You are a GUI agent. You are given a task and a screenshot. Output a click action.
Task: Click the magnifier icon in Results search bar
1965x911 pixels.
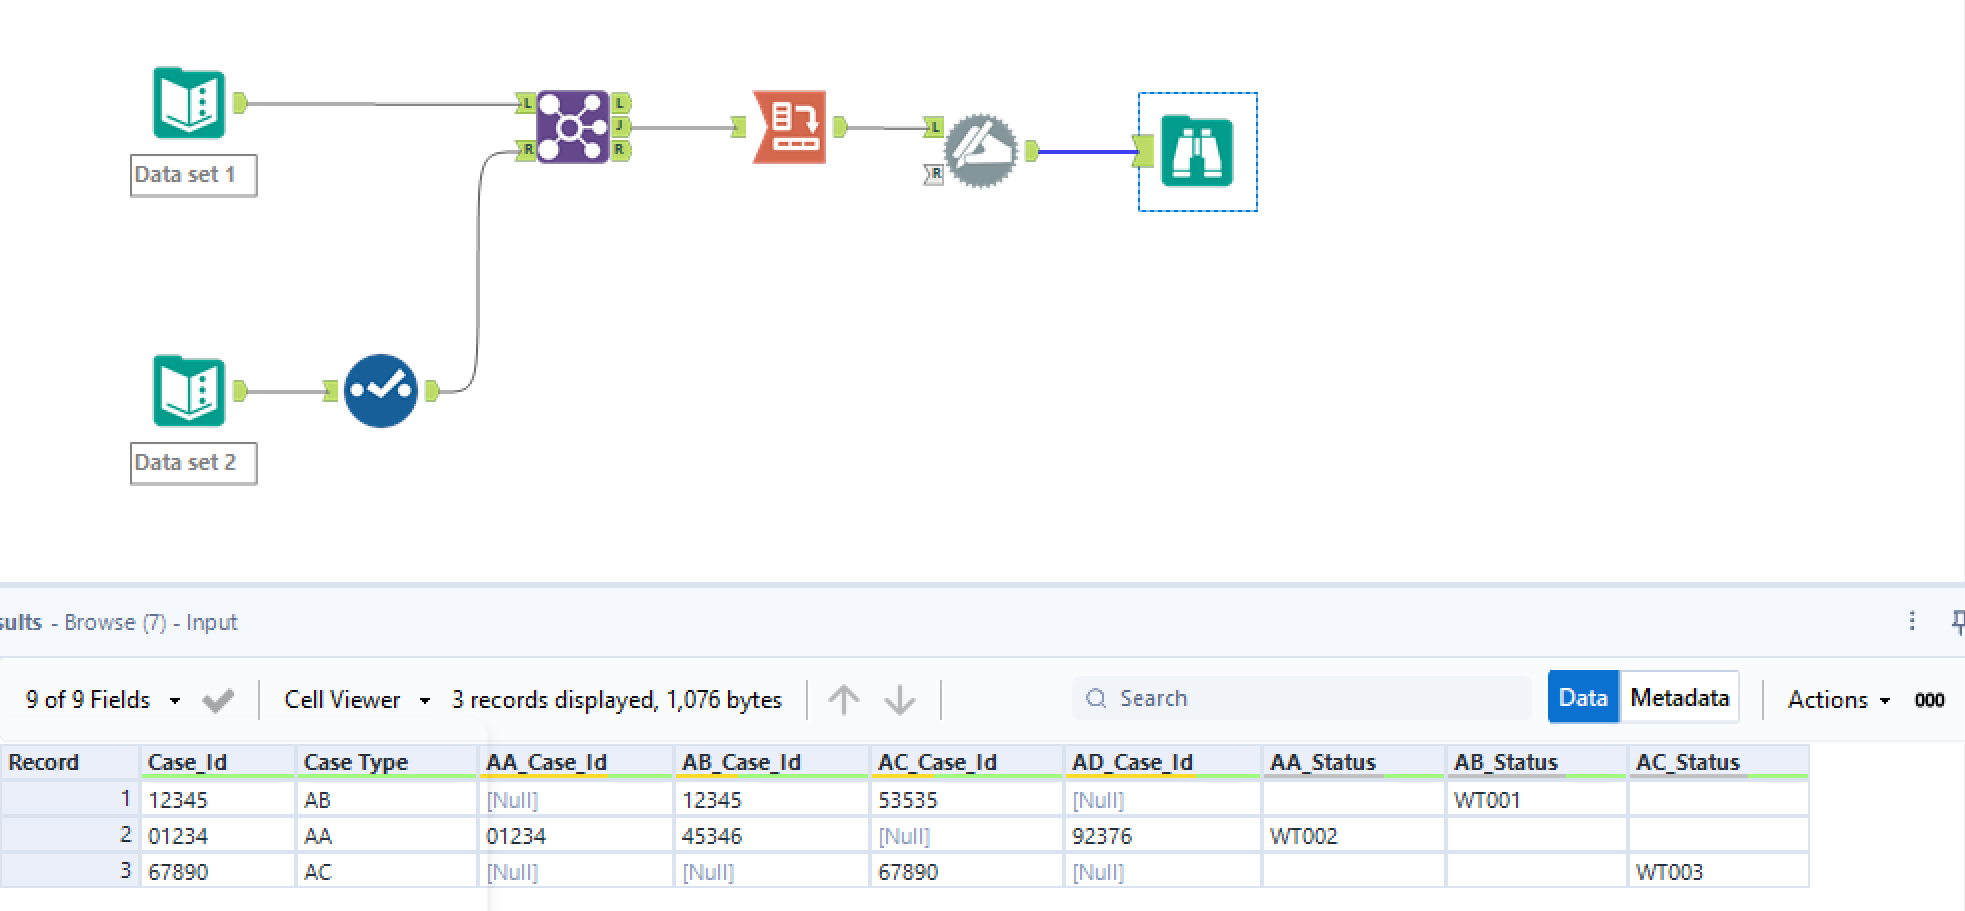(x=1094, y=698)
